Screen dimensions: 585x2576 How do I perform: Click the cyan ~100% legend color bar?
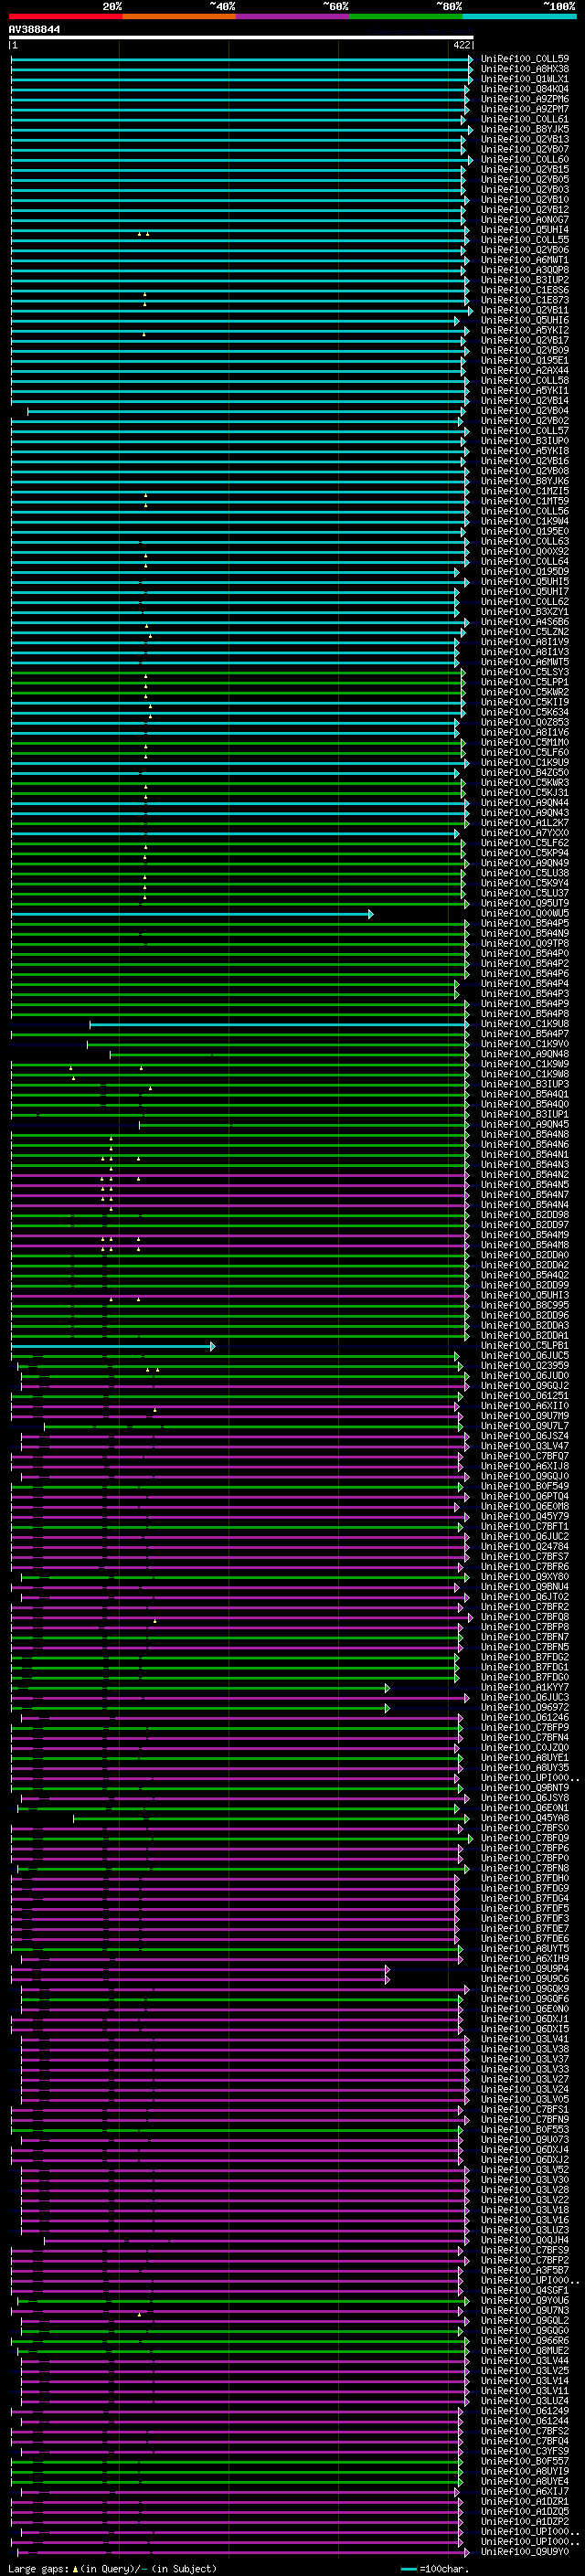tap(519, 16)
